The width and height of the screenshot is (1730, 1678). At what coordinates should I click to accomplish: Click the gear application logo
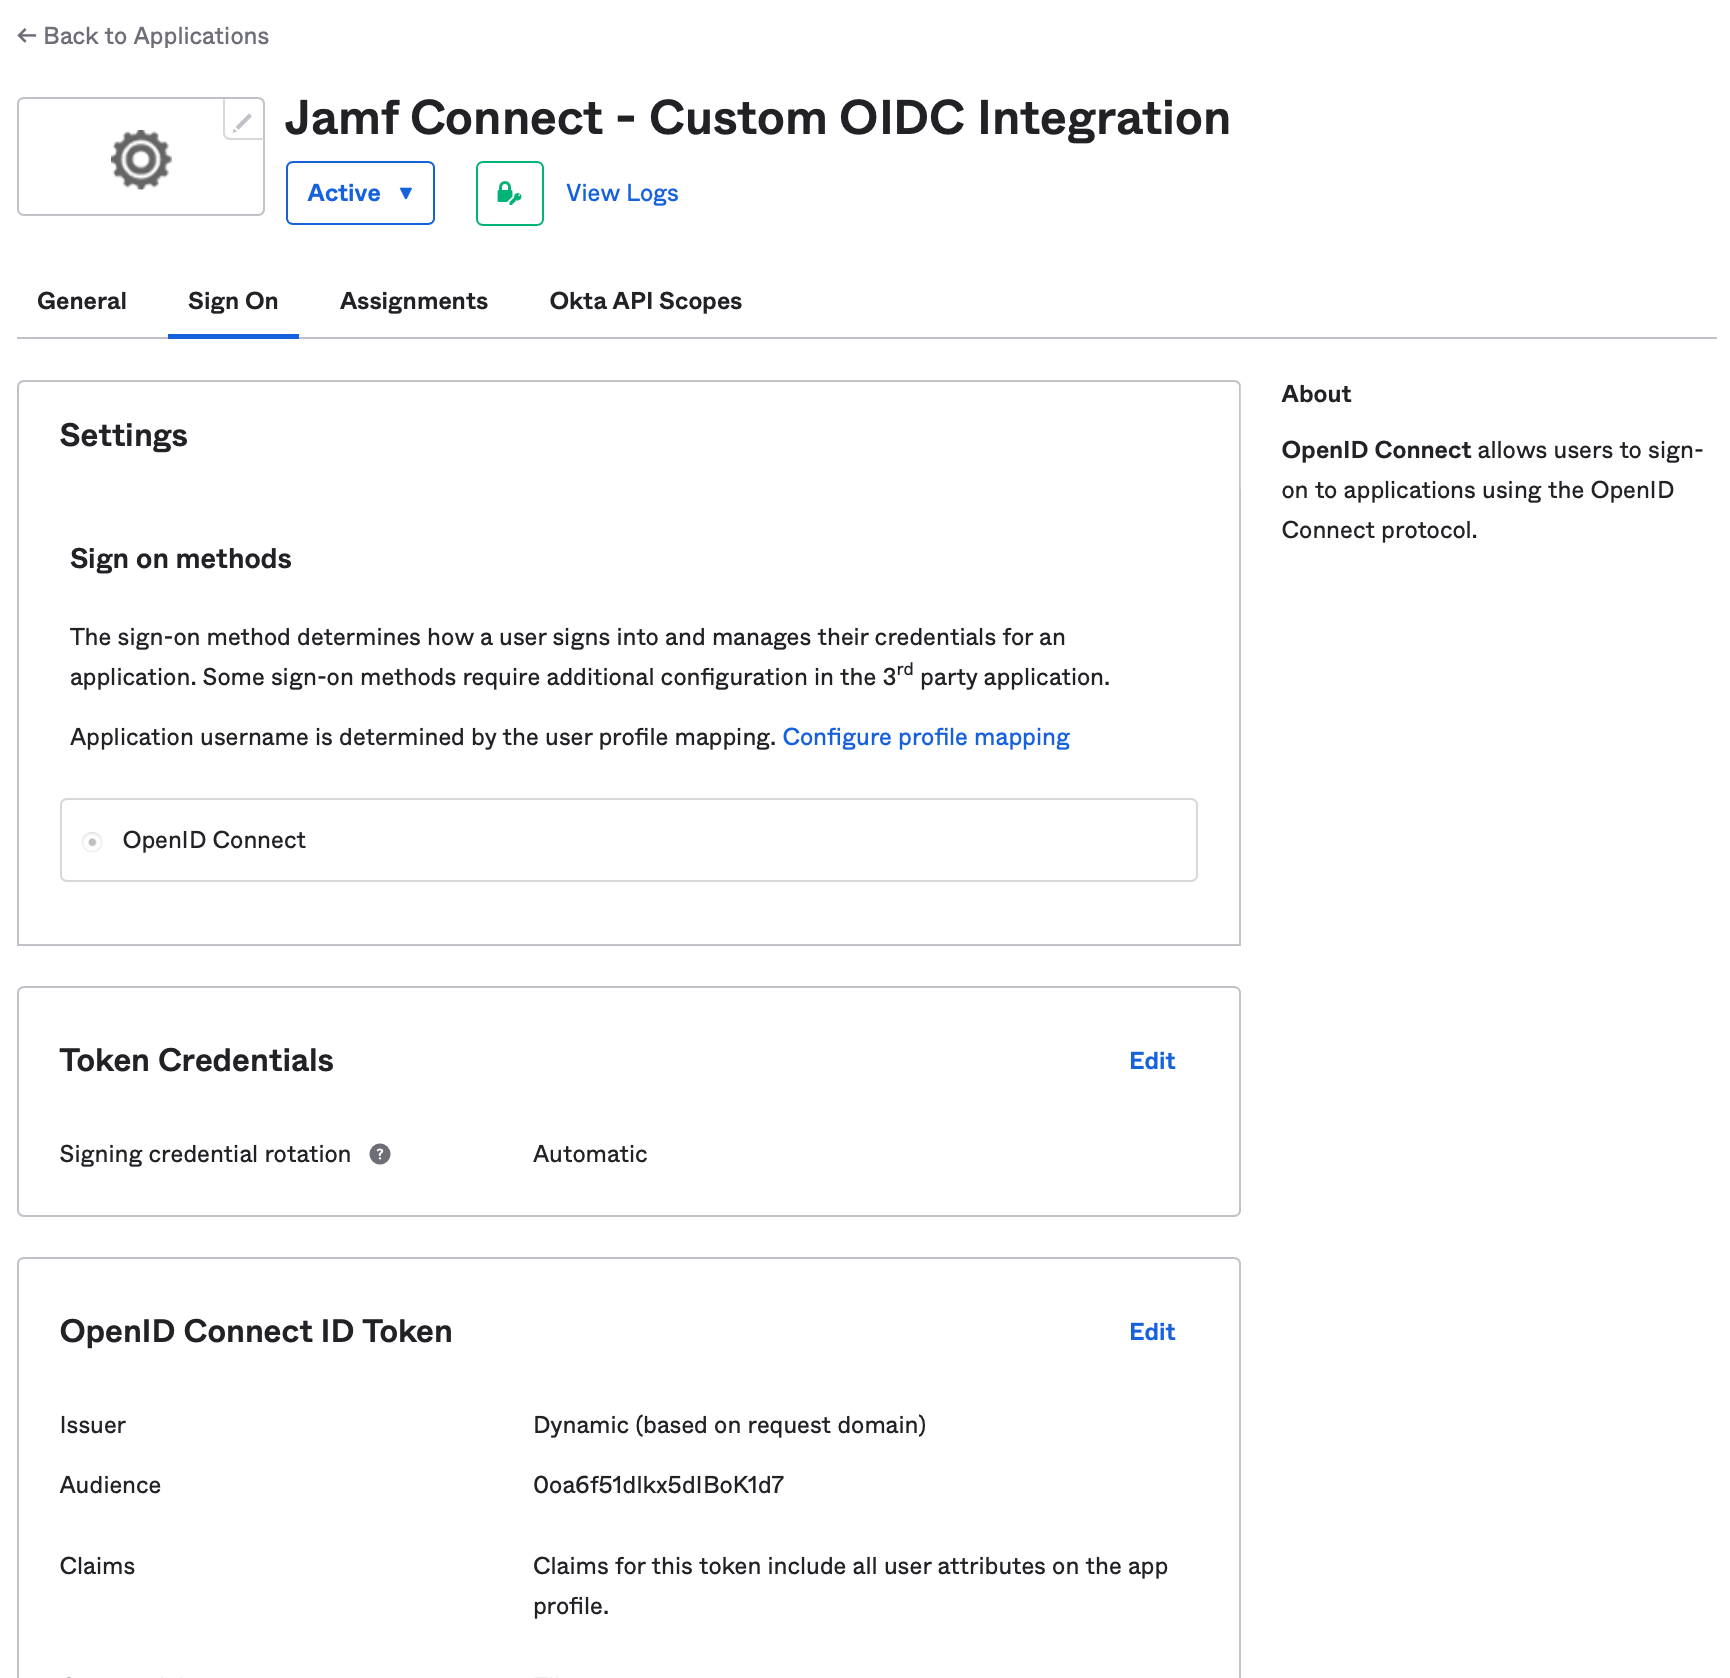pyautogui.click(x=141, y=158)
